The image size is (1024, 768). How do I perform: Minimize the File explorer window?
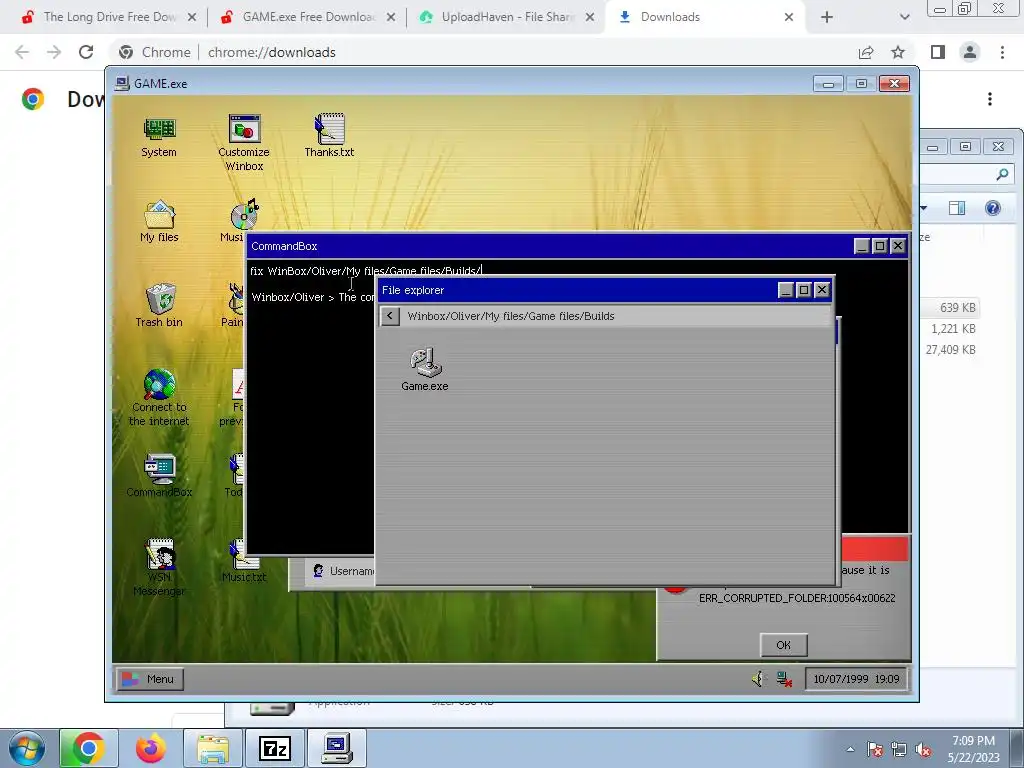click(x=786, y=290)
